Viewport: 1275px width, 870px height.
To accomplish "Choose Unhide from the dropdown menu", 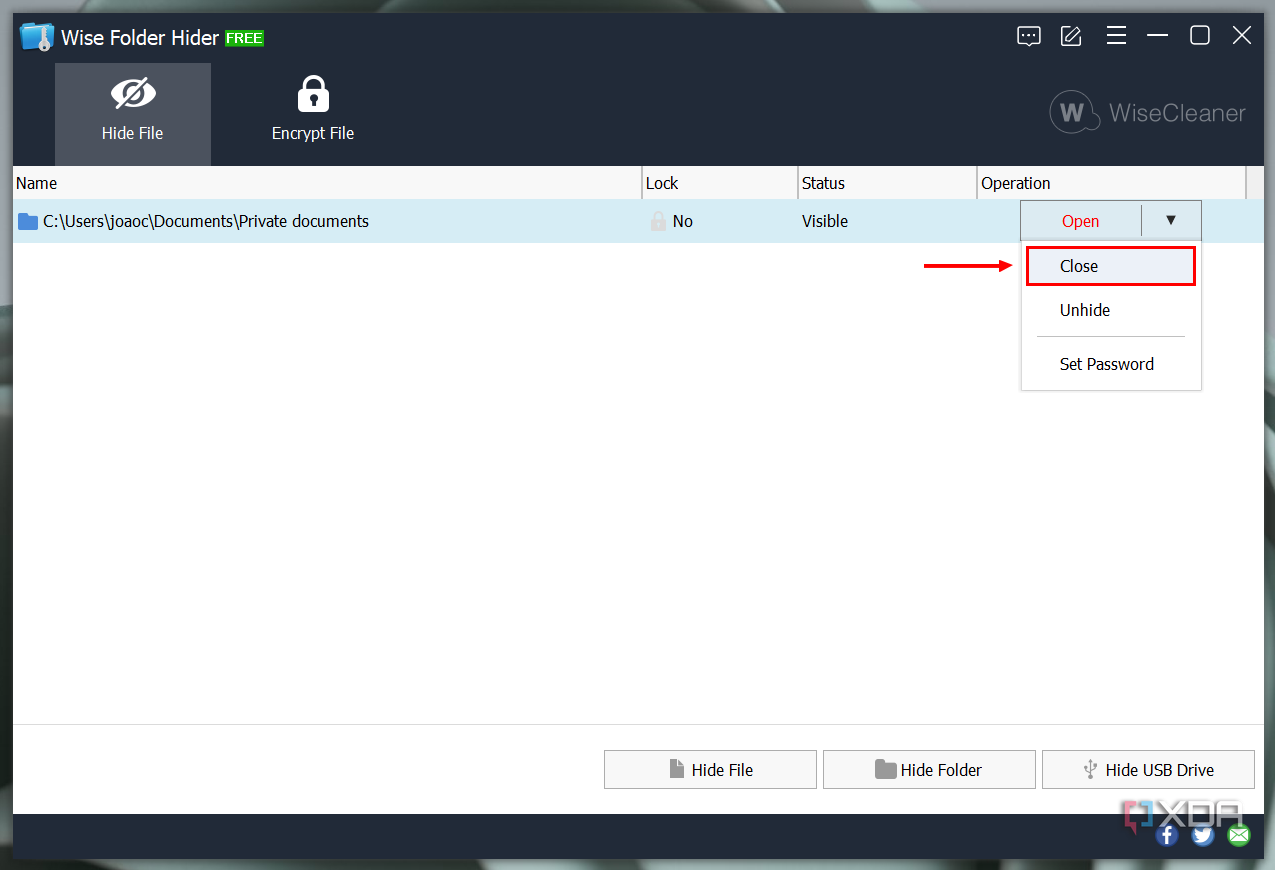I will coord(1084,310).
